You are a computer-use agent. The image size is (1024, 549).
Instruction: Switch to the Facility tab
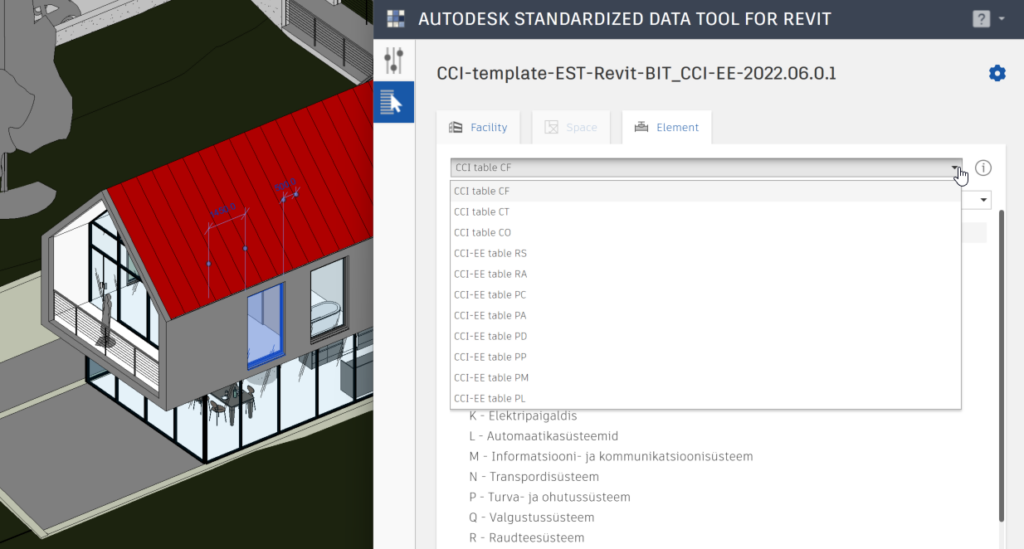[478, 127]
